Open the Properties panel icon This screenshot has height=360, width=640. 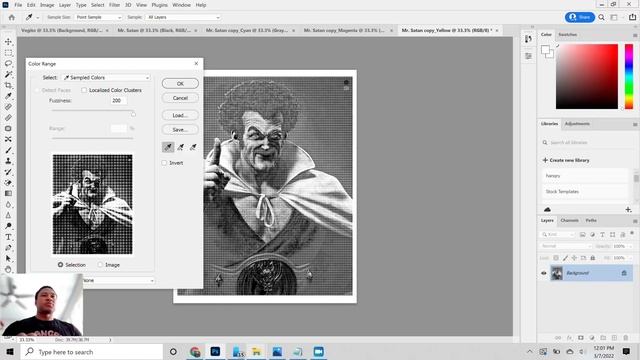[x=528, y=56]
